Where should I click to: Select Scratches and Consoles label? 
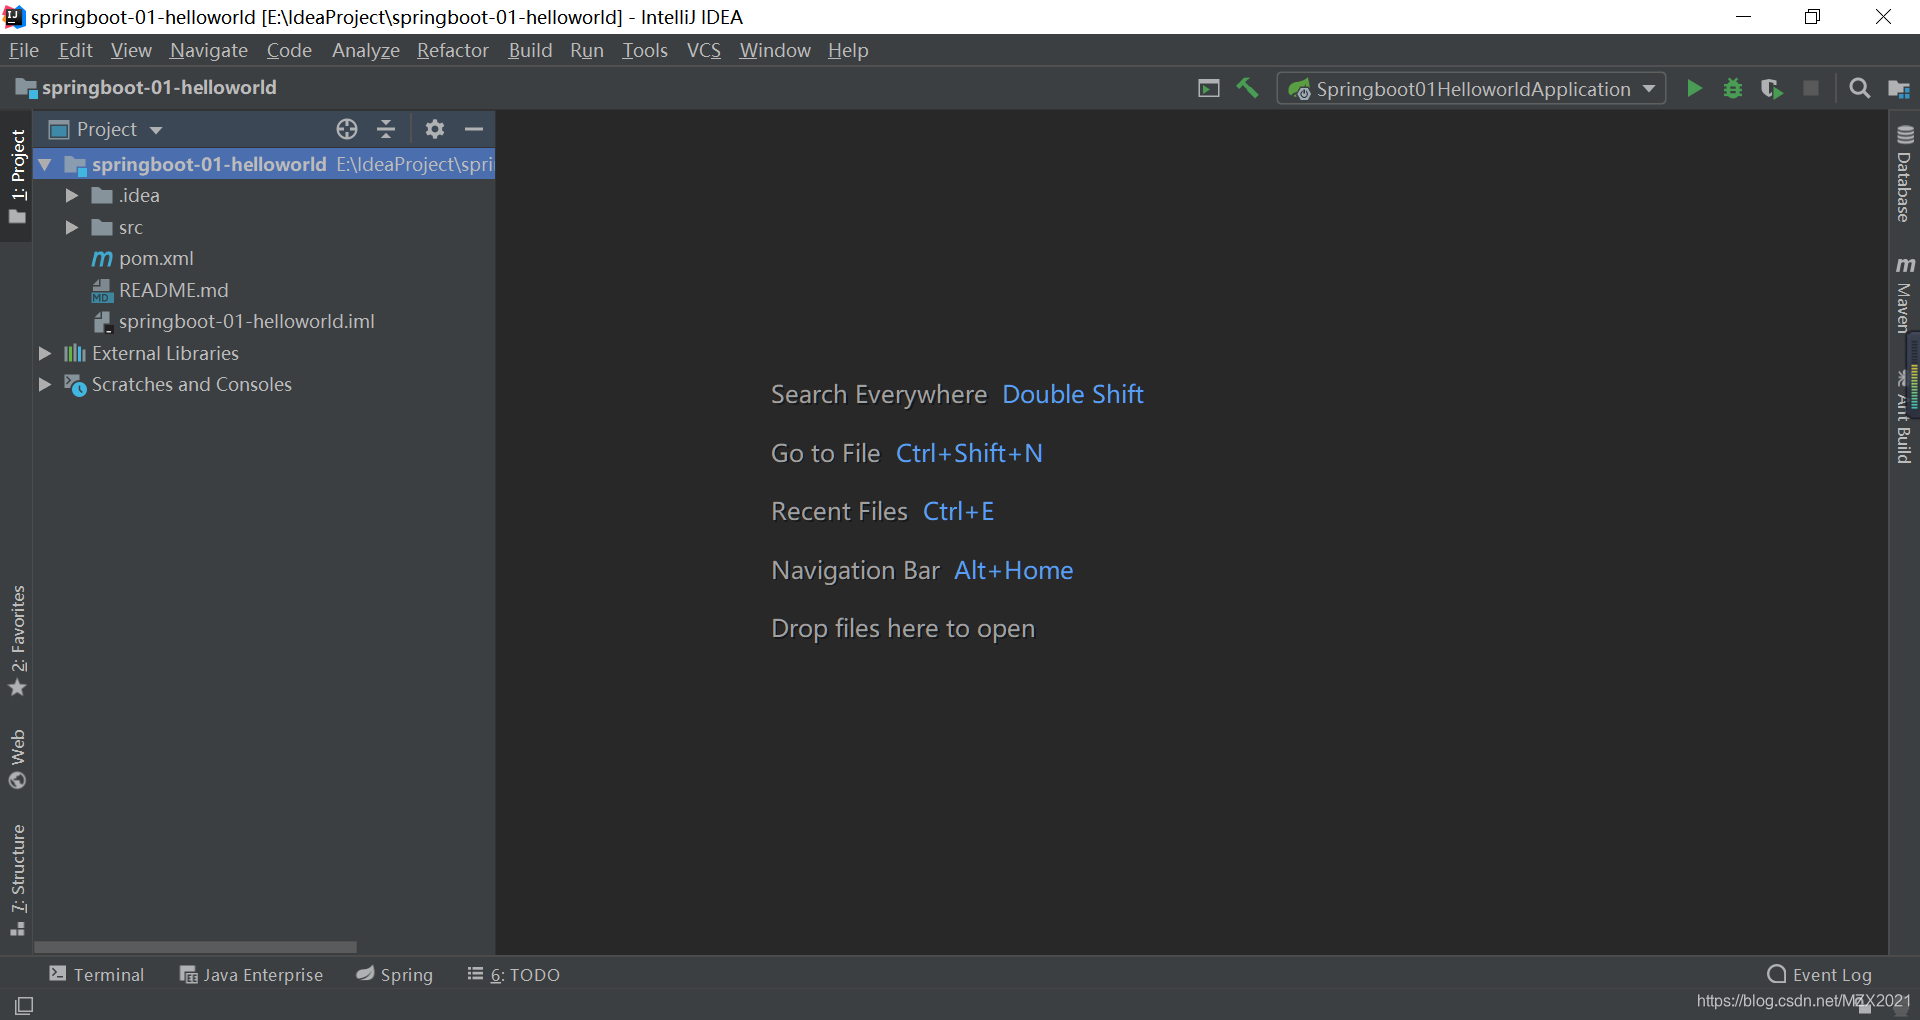click(192, 384)
